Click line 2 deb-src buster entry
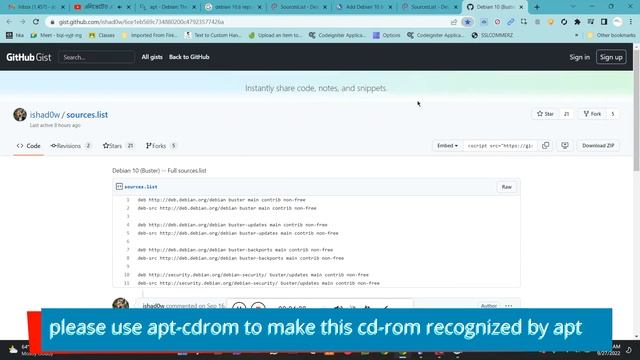 (227, 208)
